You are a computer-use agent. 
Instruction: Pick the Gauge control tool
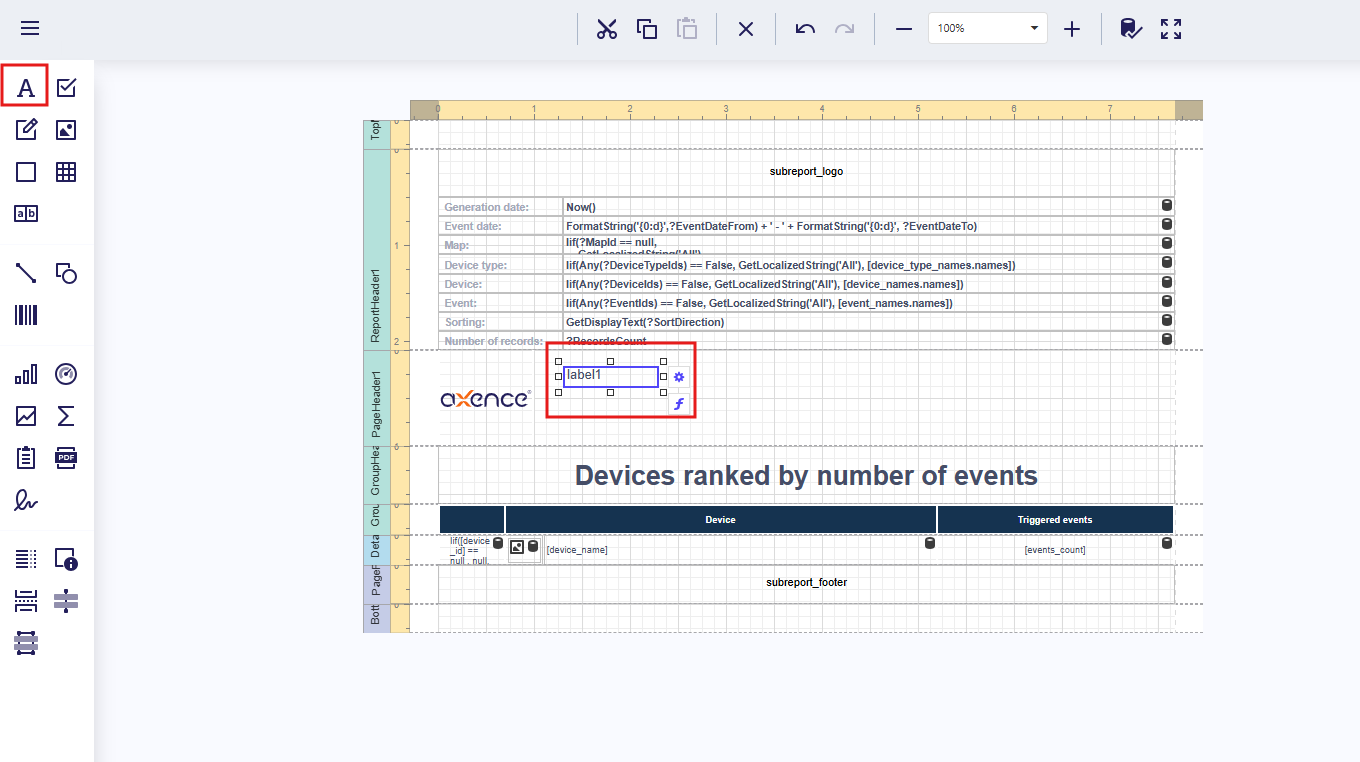coord(66,374)
